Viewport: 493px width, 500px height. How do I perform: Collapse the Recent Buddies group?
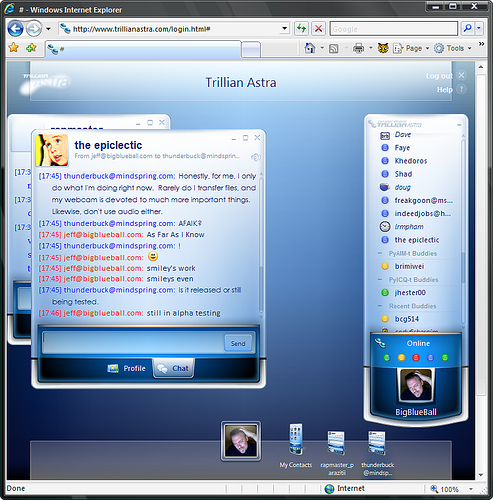380,306
